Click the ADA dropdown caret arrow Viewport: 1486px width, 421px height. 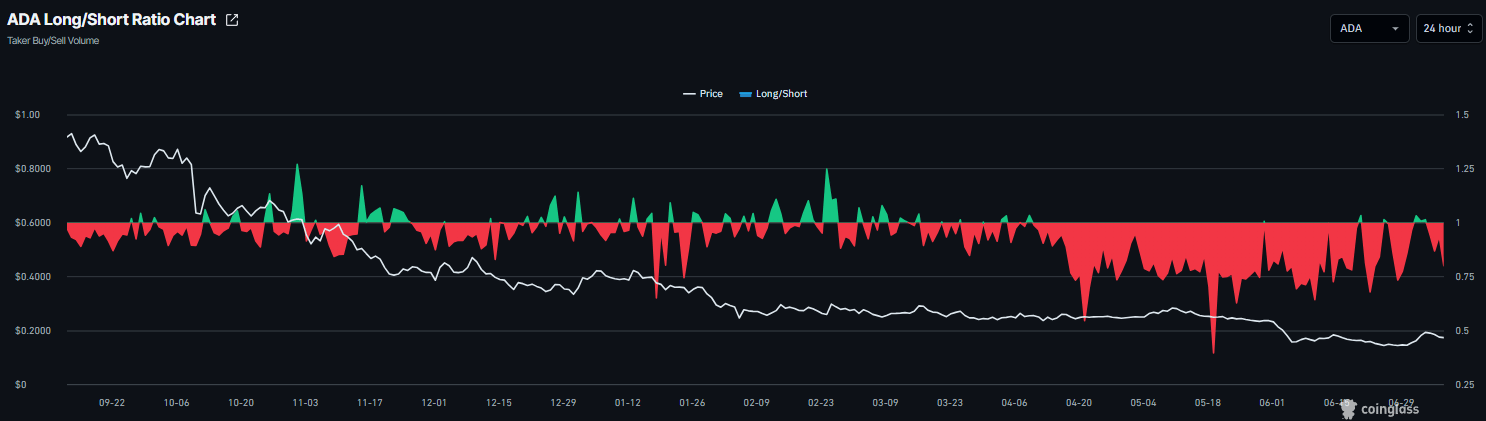(x=1395, y=29)
